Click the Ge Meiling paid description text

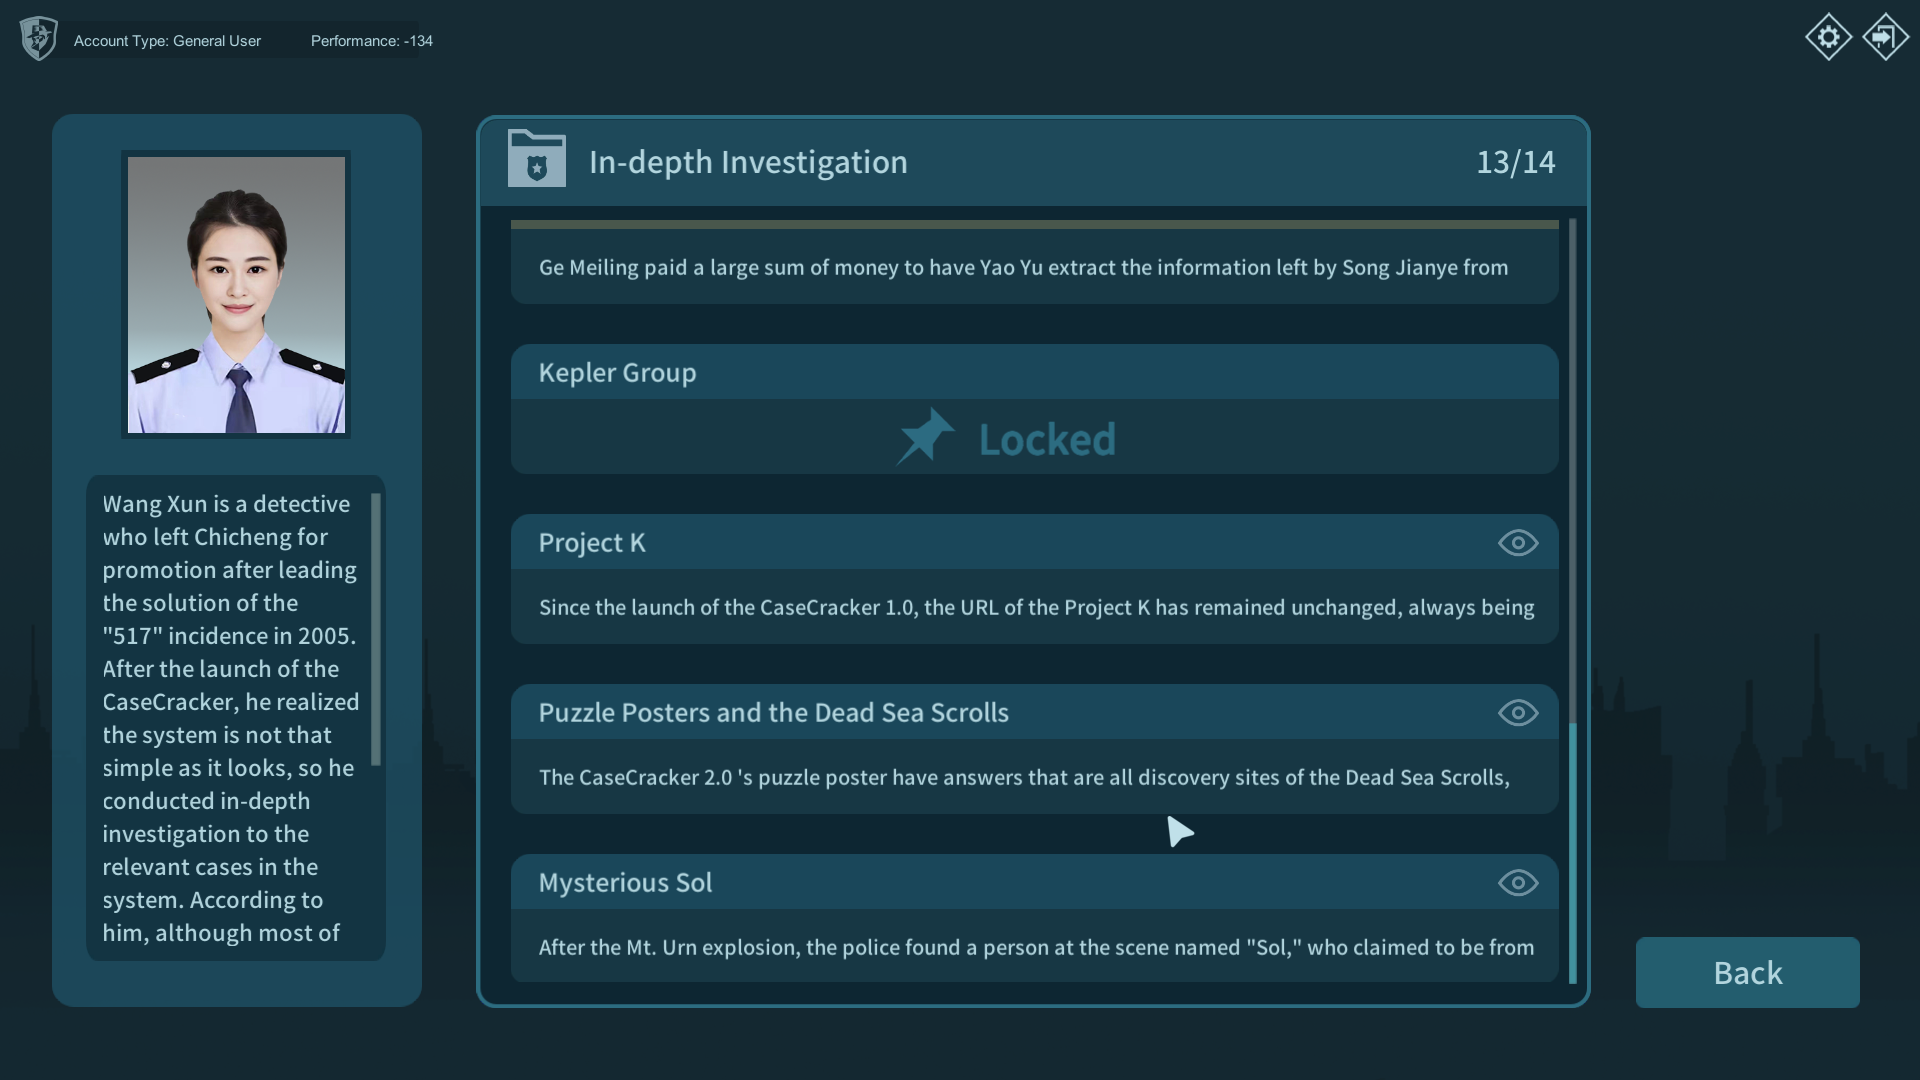click(1023, 267)
